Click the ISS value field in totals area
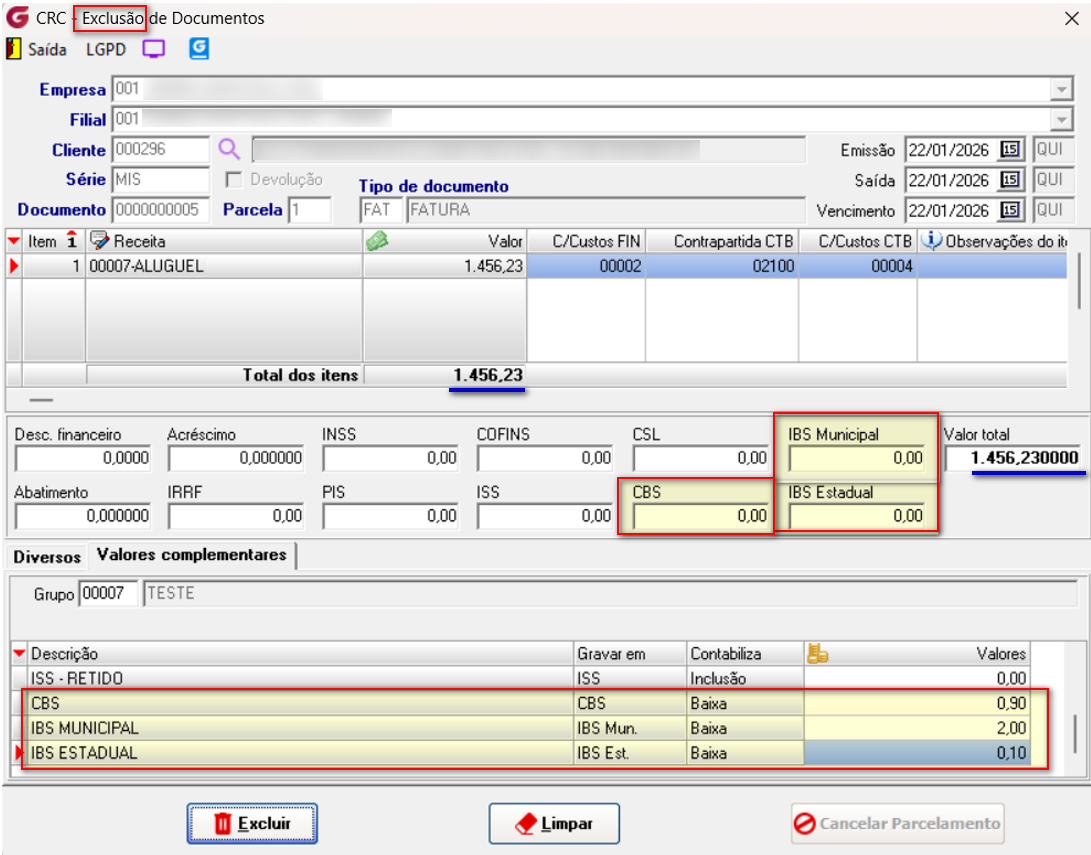Image resolution: width=1091 pixels, height=855 pixels. (x=545, y=516)
